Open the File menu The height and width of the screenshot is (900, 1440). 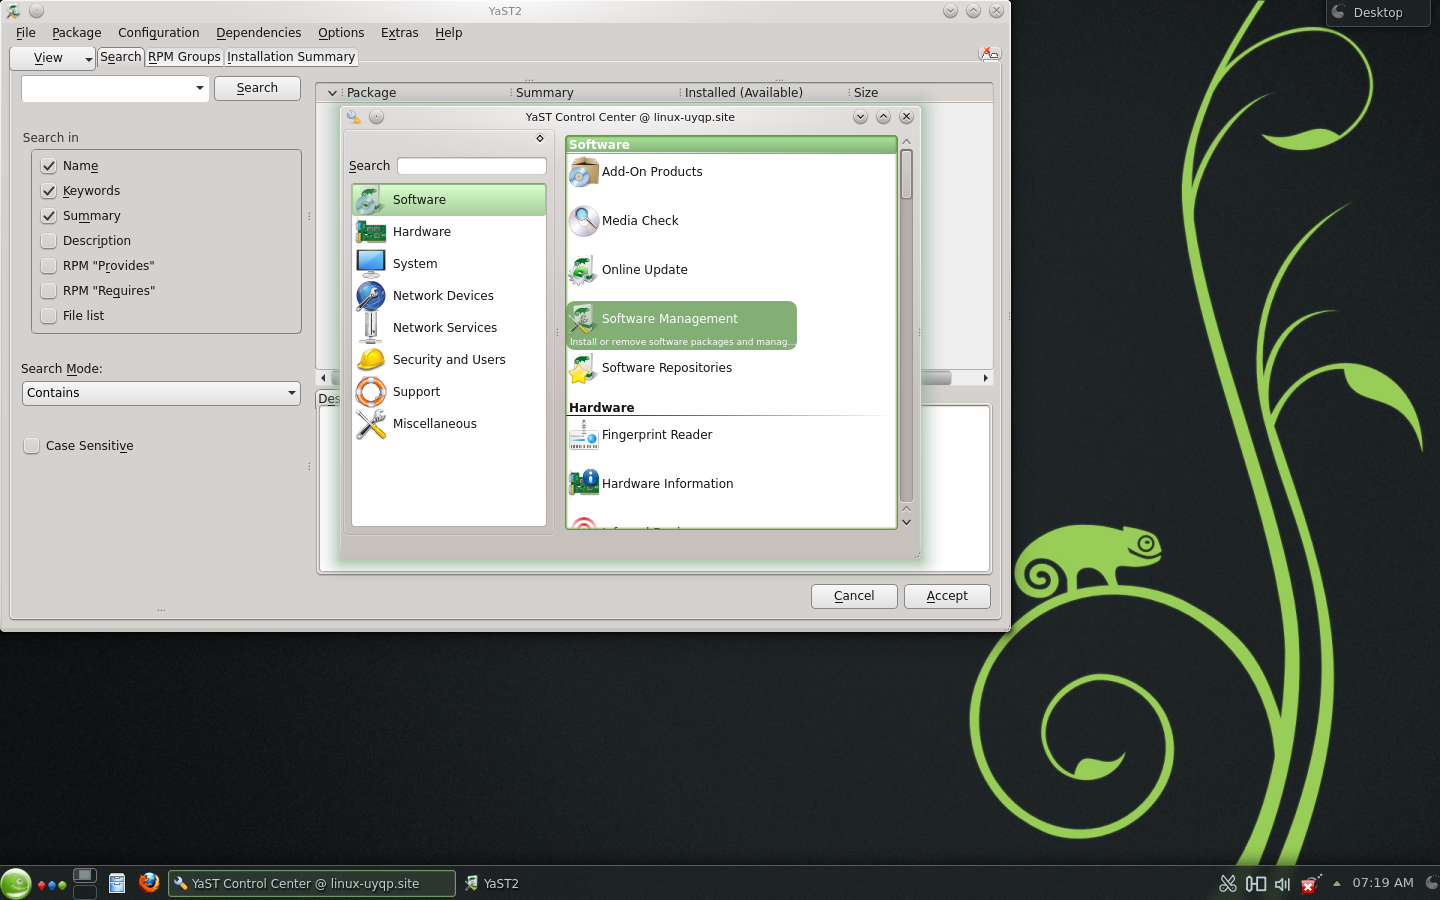click(26, 33)
